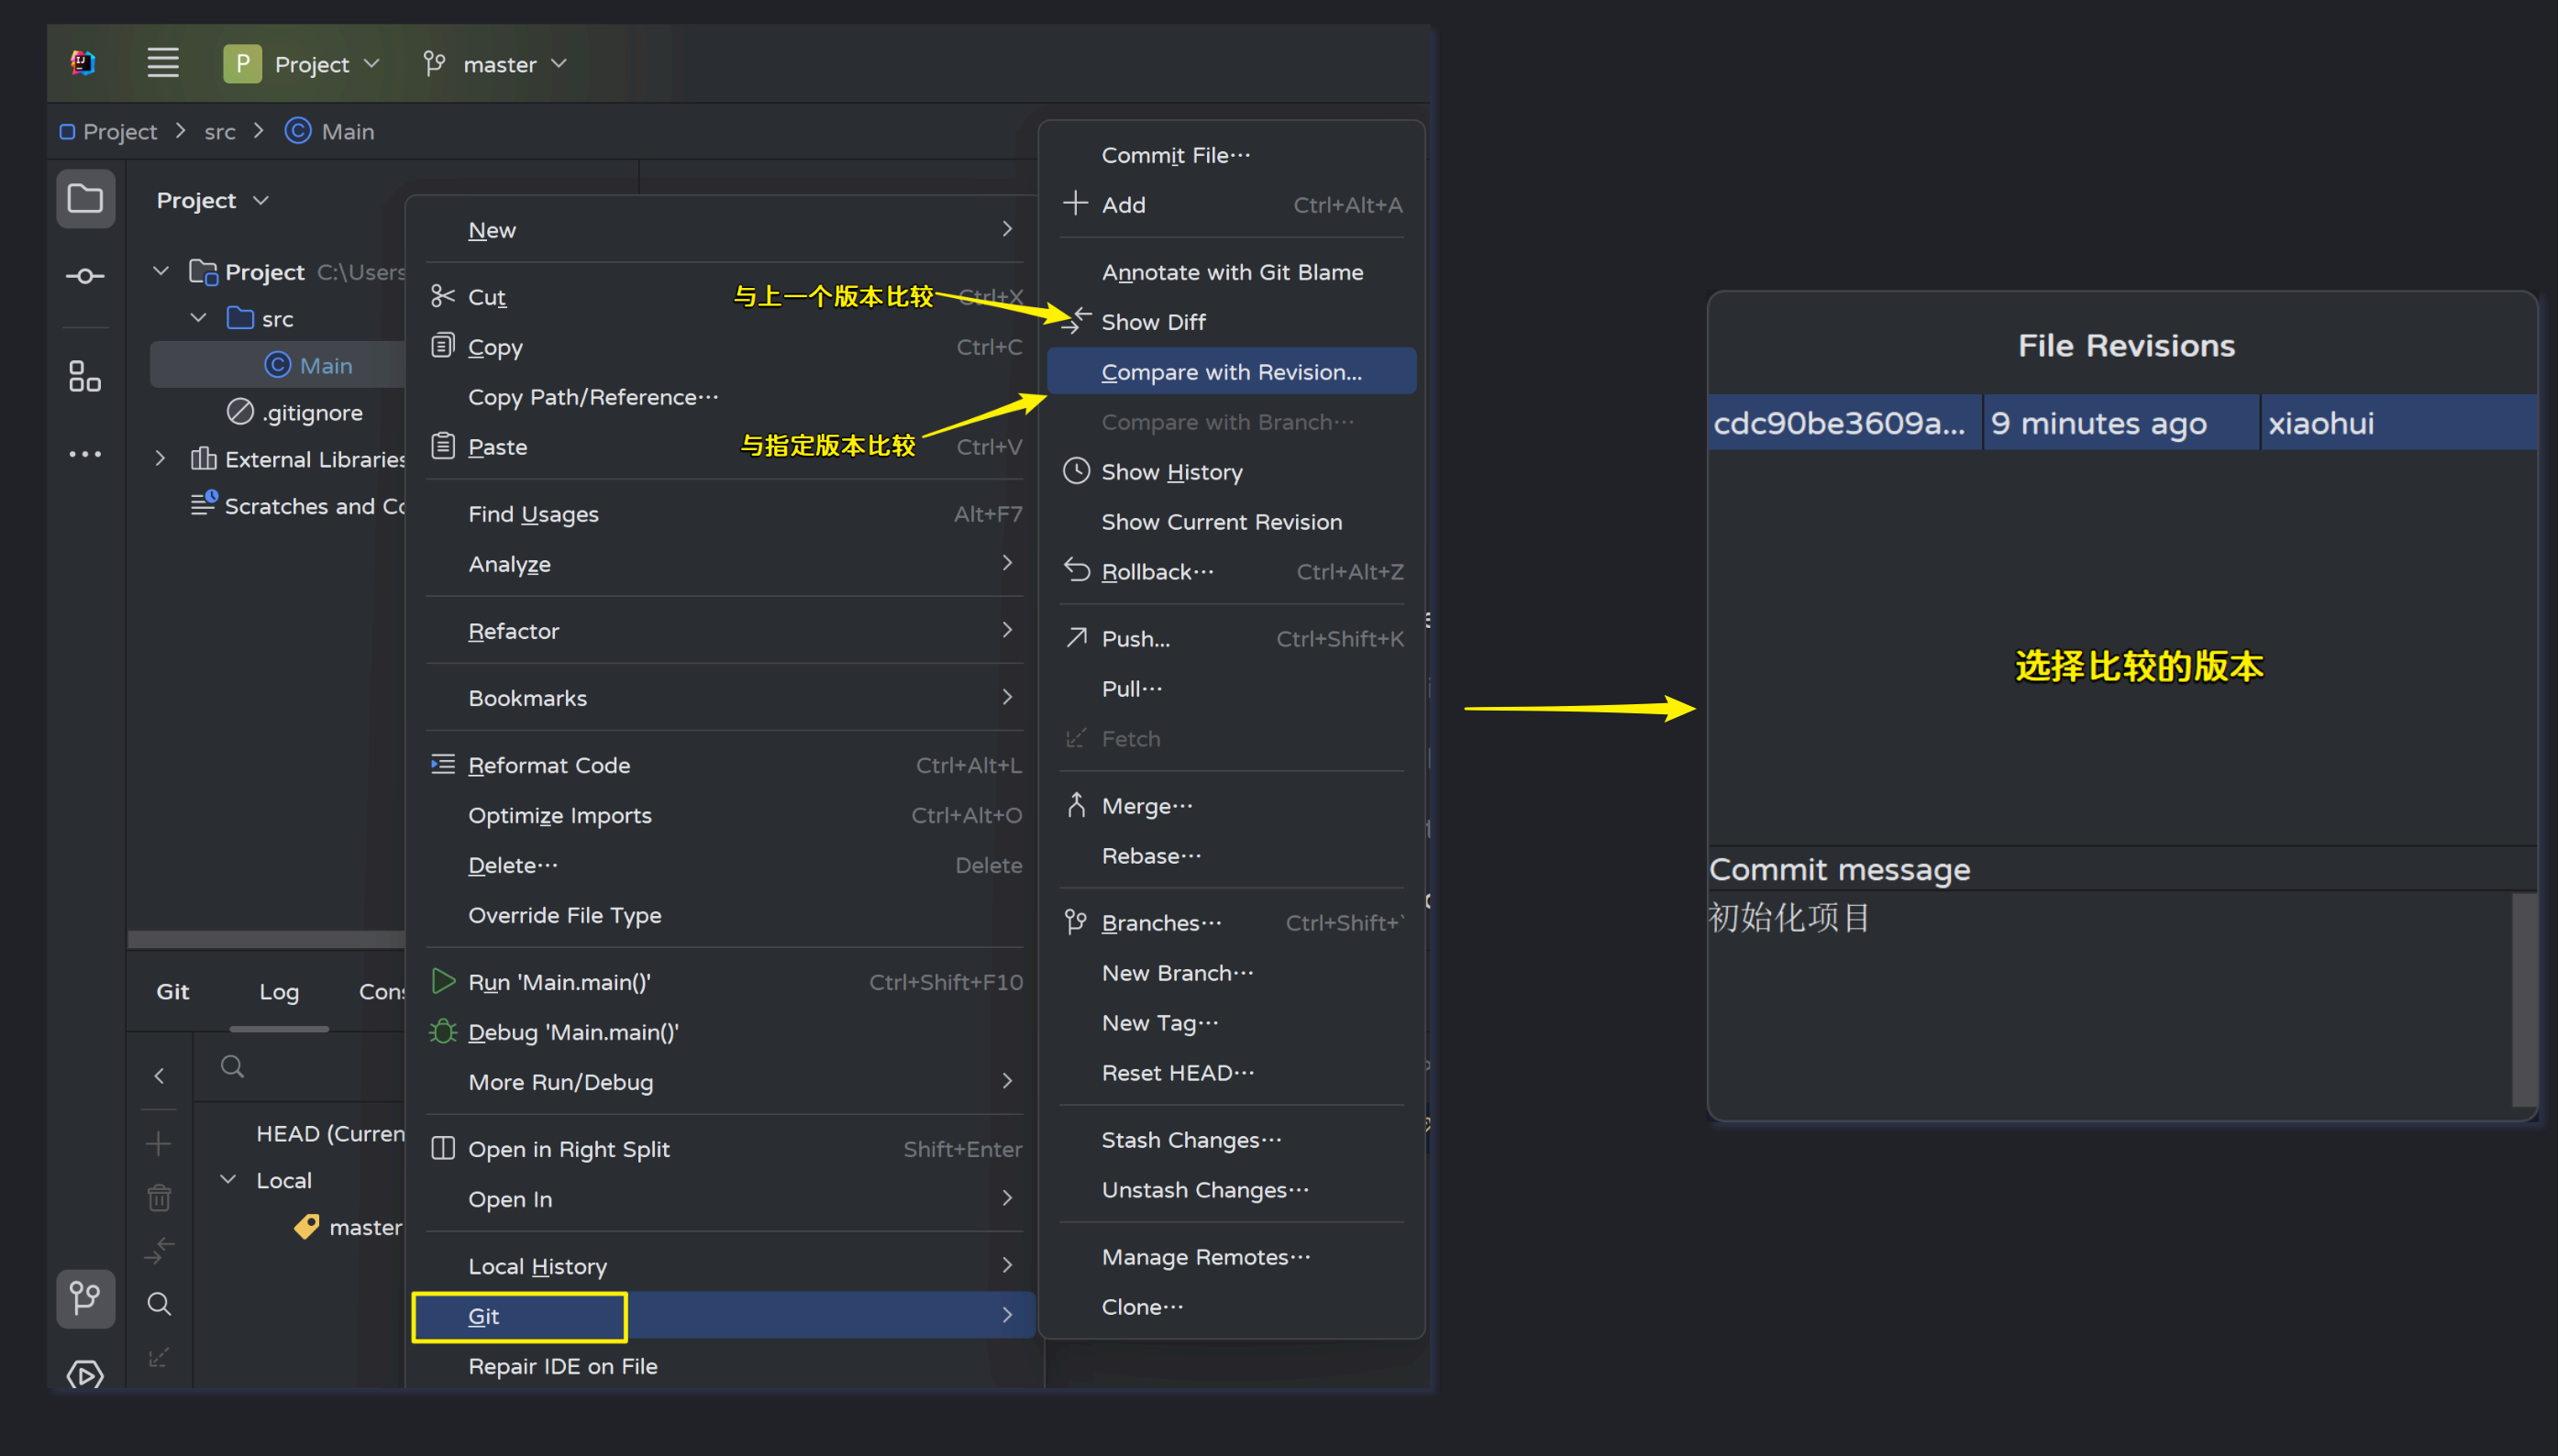
Task: Click Show History menu entry
Action: [1171, 472]
